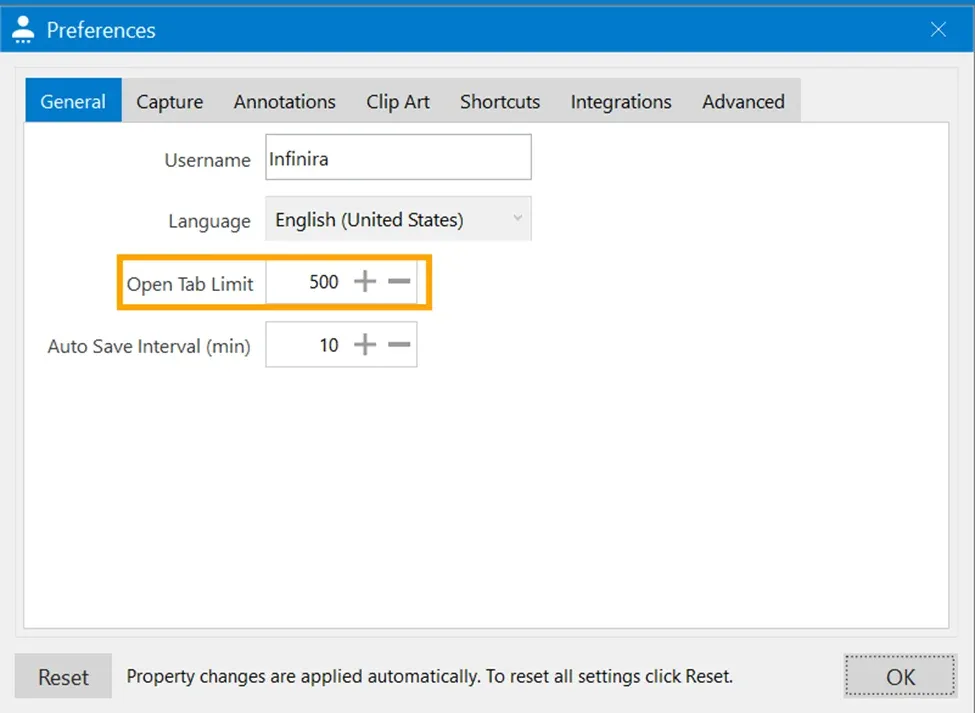Click the Preferences user icon in title bar
Viewport: 975px width, 713px height.
(23, 29)
